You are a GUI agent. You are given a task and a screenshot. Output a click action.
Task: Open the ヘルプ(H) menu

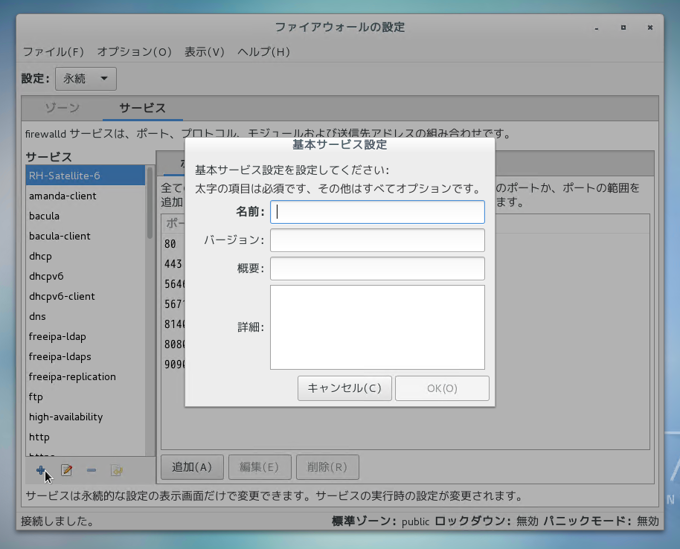(264, 52)
